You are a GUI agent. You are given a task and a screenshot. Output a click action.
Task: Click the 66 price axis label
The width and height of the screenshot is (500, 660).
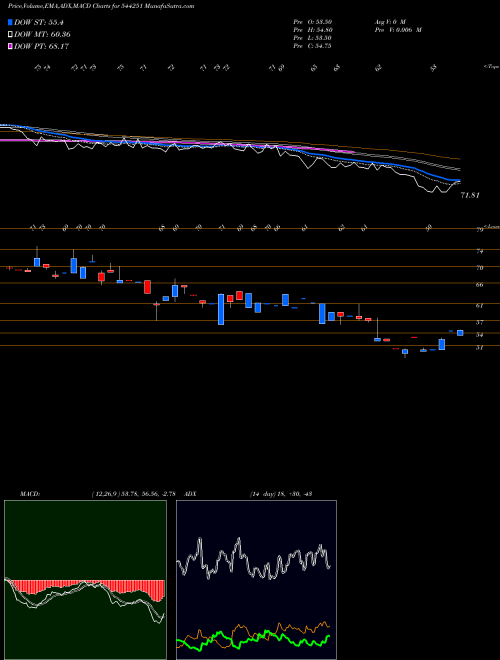click(479, 285)
